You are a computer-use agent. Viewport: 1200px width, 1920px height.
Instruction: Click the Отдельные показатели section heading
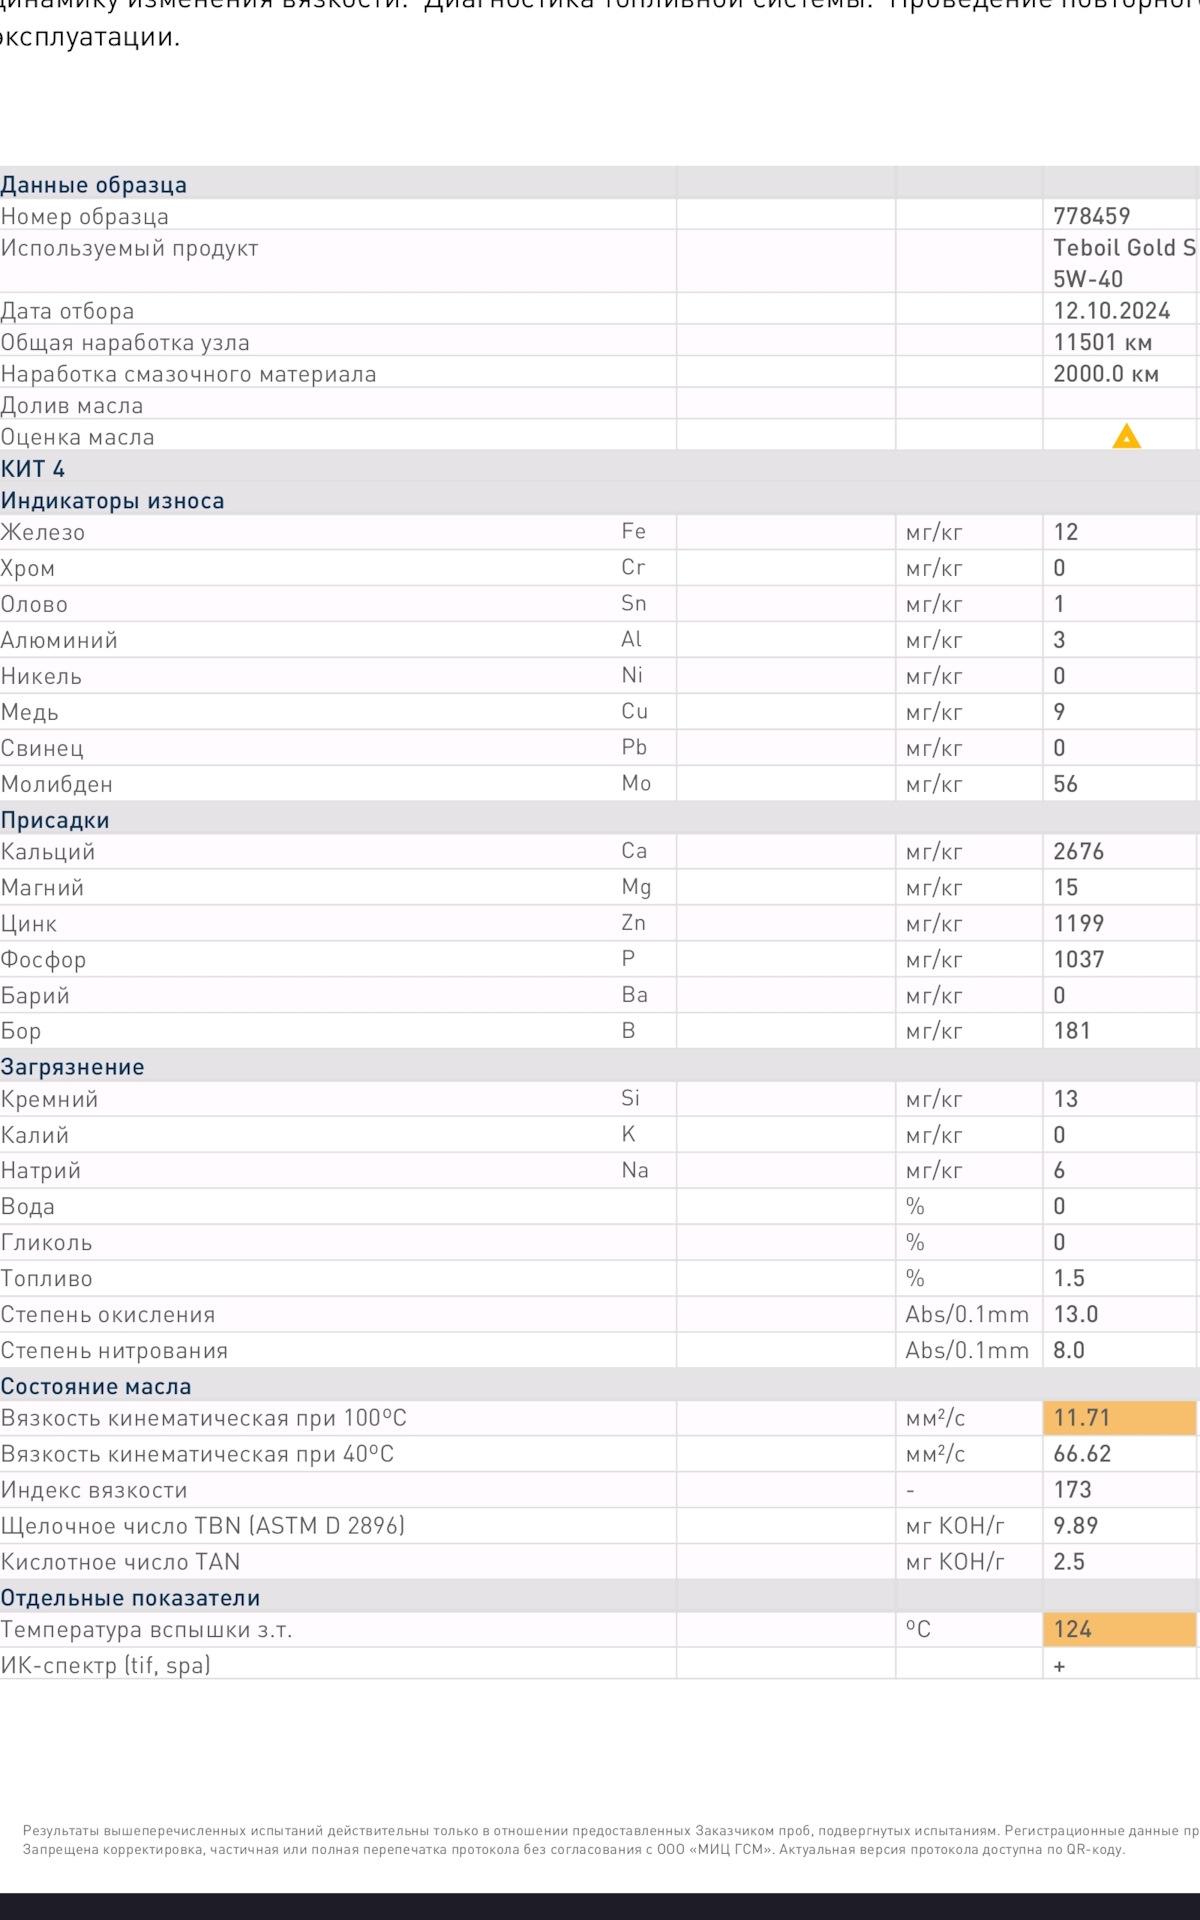tap(130, 1598)
